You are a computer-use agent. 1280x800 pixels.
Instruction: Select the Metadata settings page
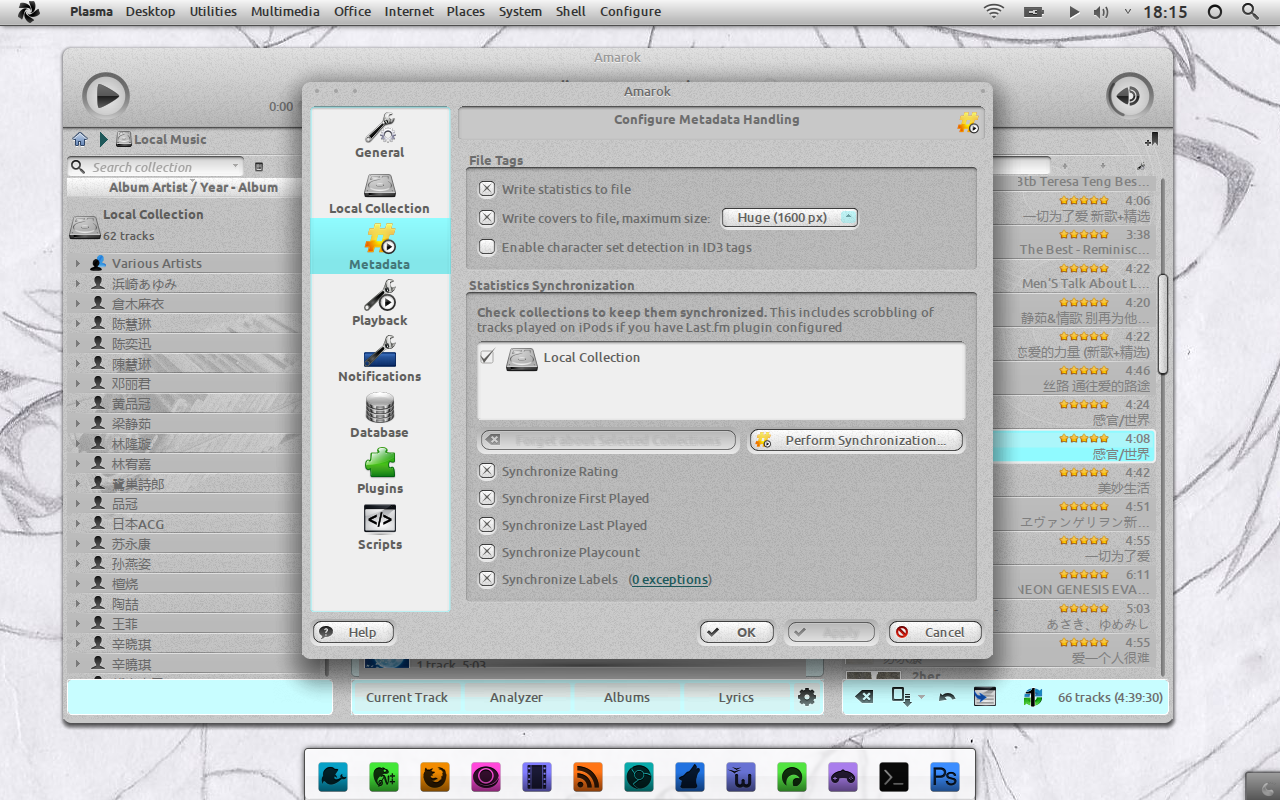[380, 247]
